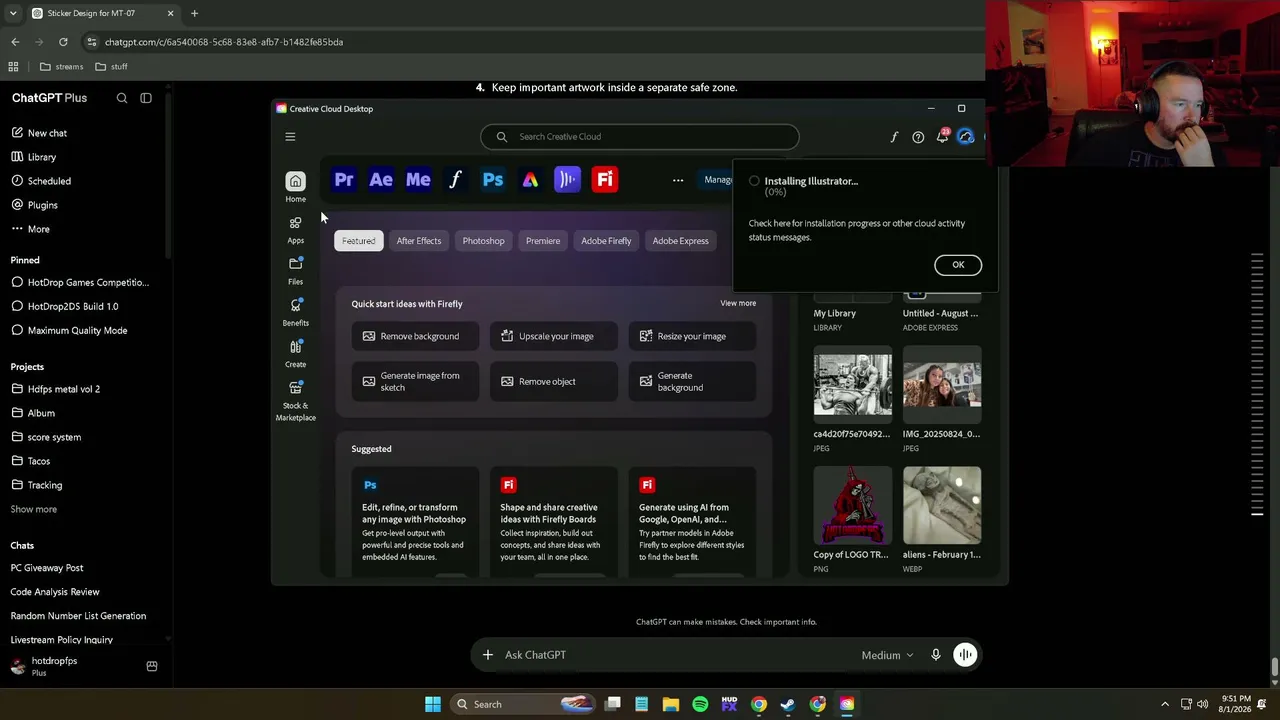Viewport: 1280px width, 720px height.
Task: Select the Adobe Firefly filter tab
Action: (606, 241)
